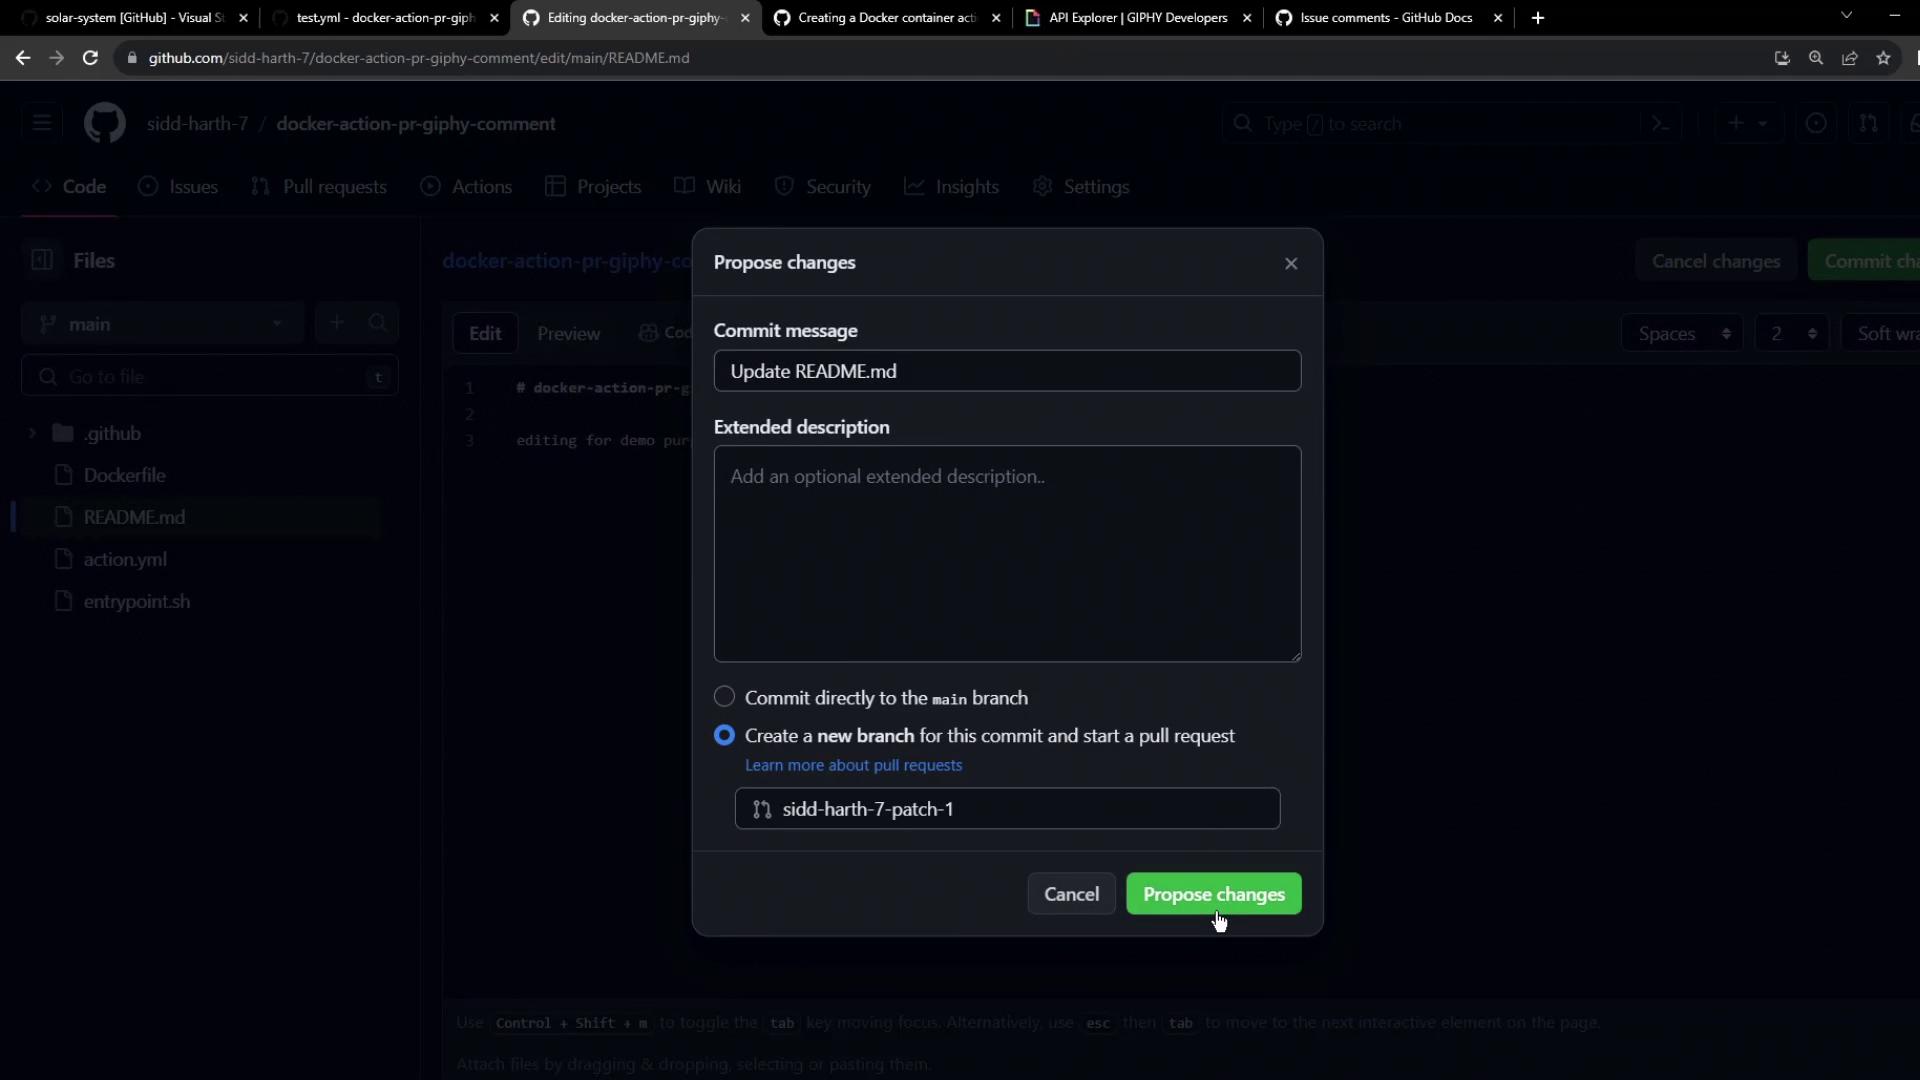Open the hamburger navigation menu icon
Viewport: 1920px width, 1080px height.
tap(42, 124)
